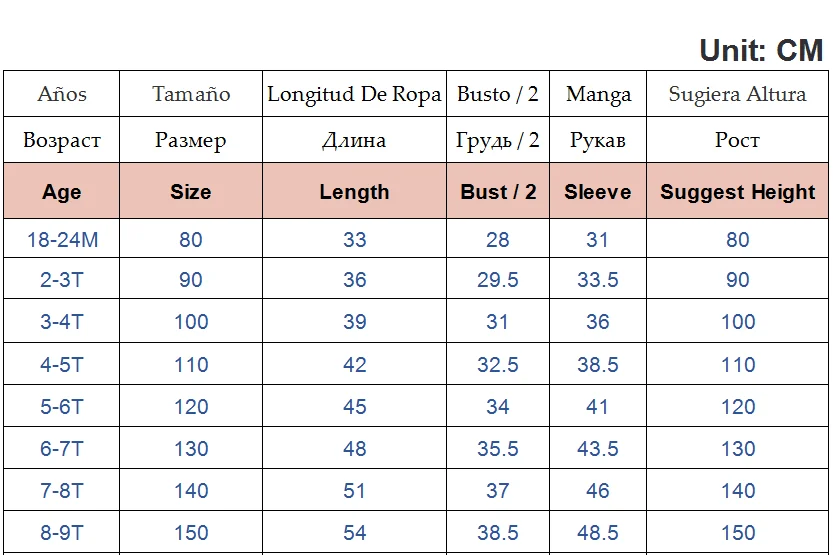Select the 'Size' column header
Viewport: 833px width, 555px height.
point(191,192)
